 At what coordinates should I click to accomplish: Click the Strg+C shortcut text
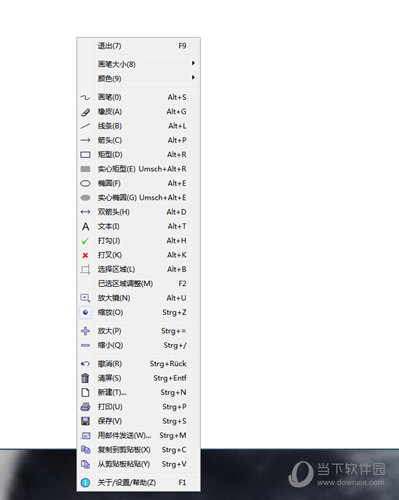click(174, 450)
